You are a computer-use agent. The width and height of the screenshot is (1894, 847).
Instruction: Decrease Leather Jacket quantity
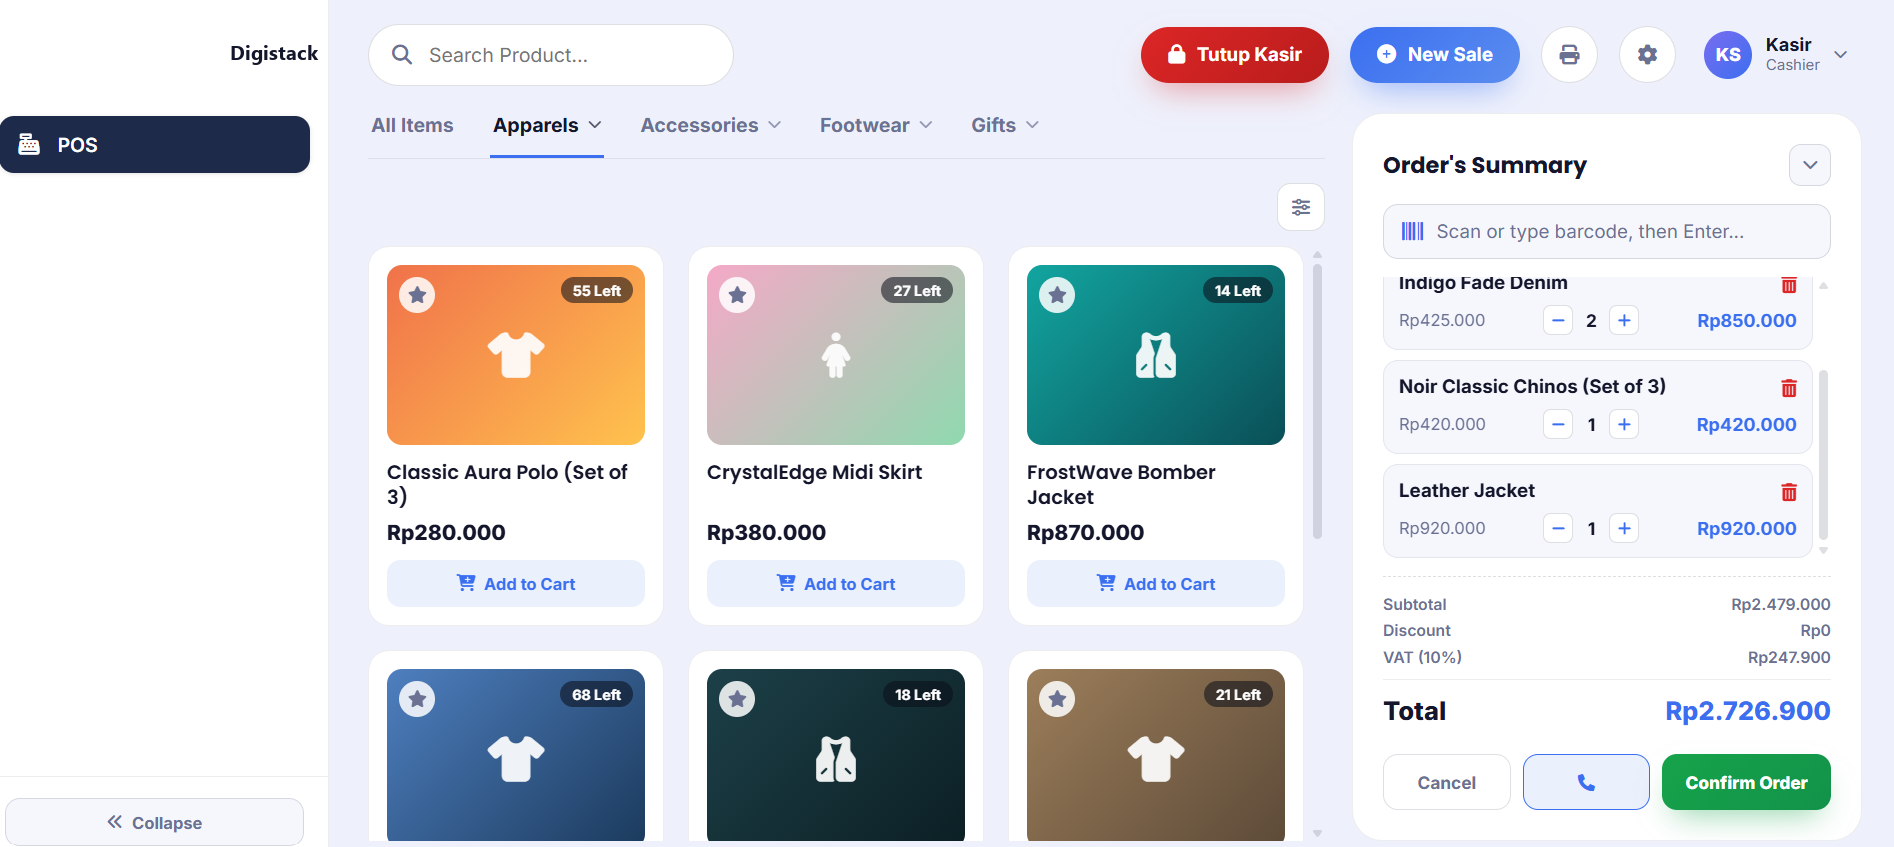click(x=1558, y=529)
